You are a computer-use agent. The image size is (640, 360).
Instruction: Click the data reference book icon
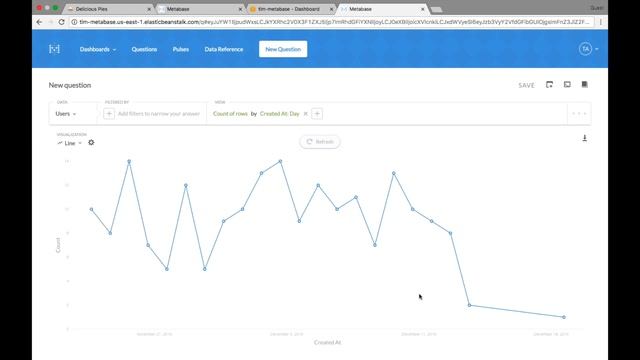click(x=584, y=84)
